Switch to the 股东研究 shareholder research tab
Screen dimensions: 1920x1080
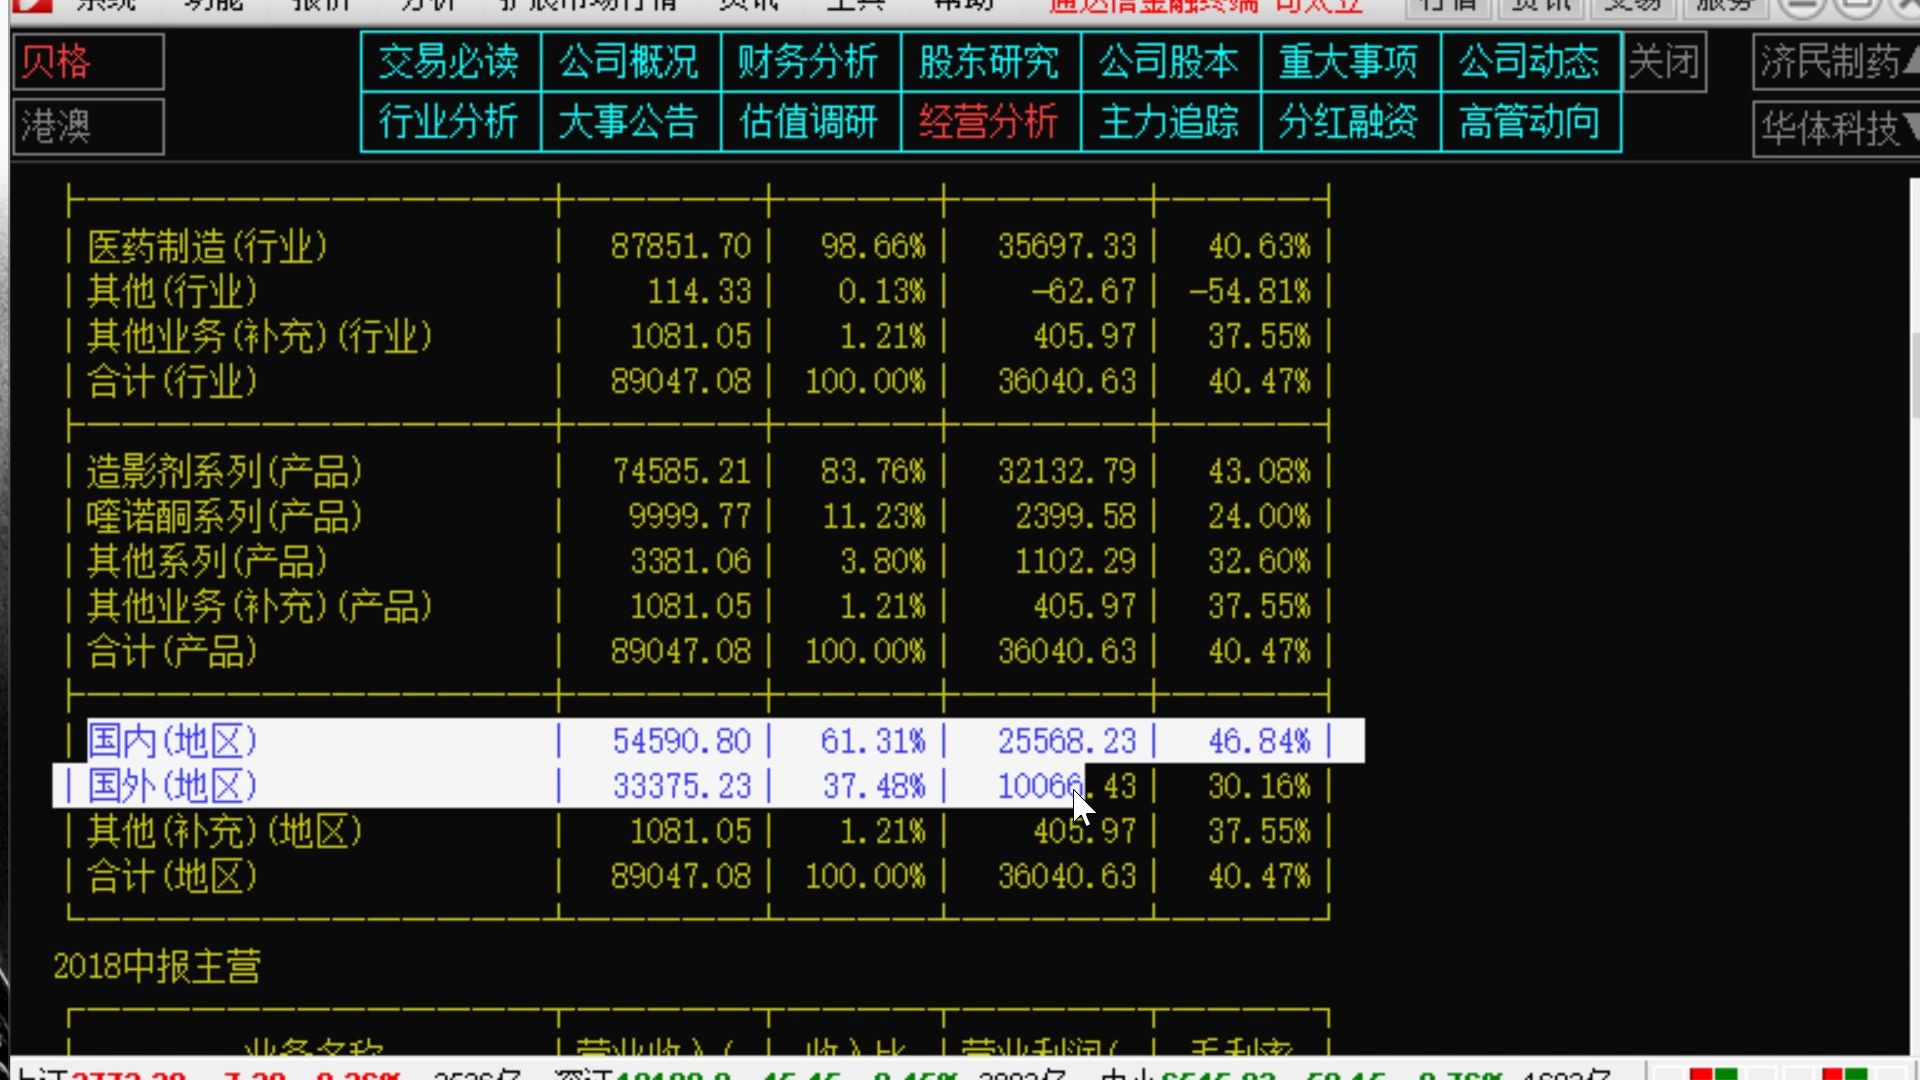988,61
